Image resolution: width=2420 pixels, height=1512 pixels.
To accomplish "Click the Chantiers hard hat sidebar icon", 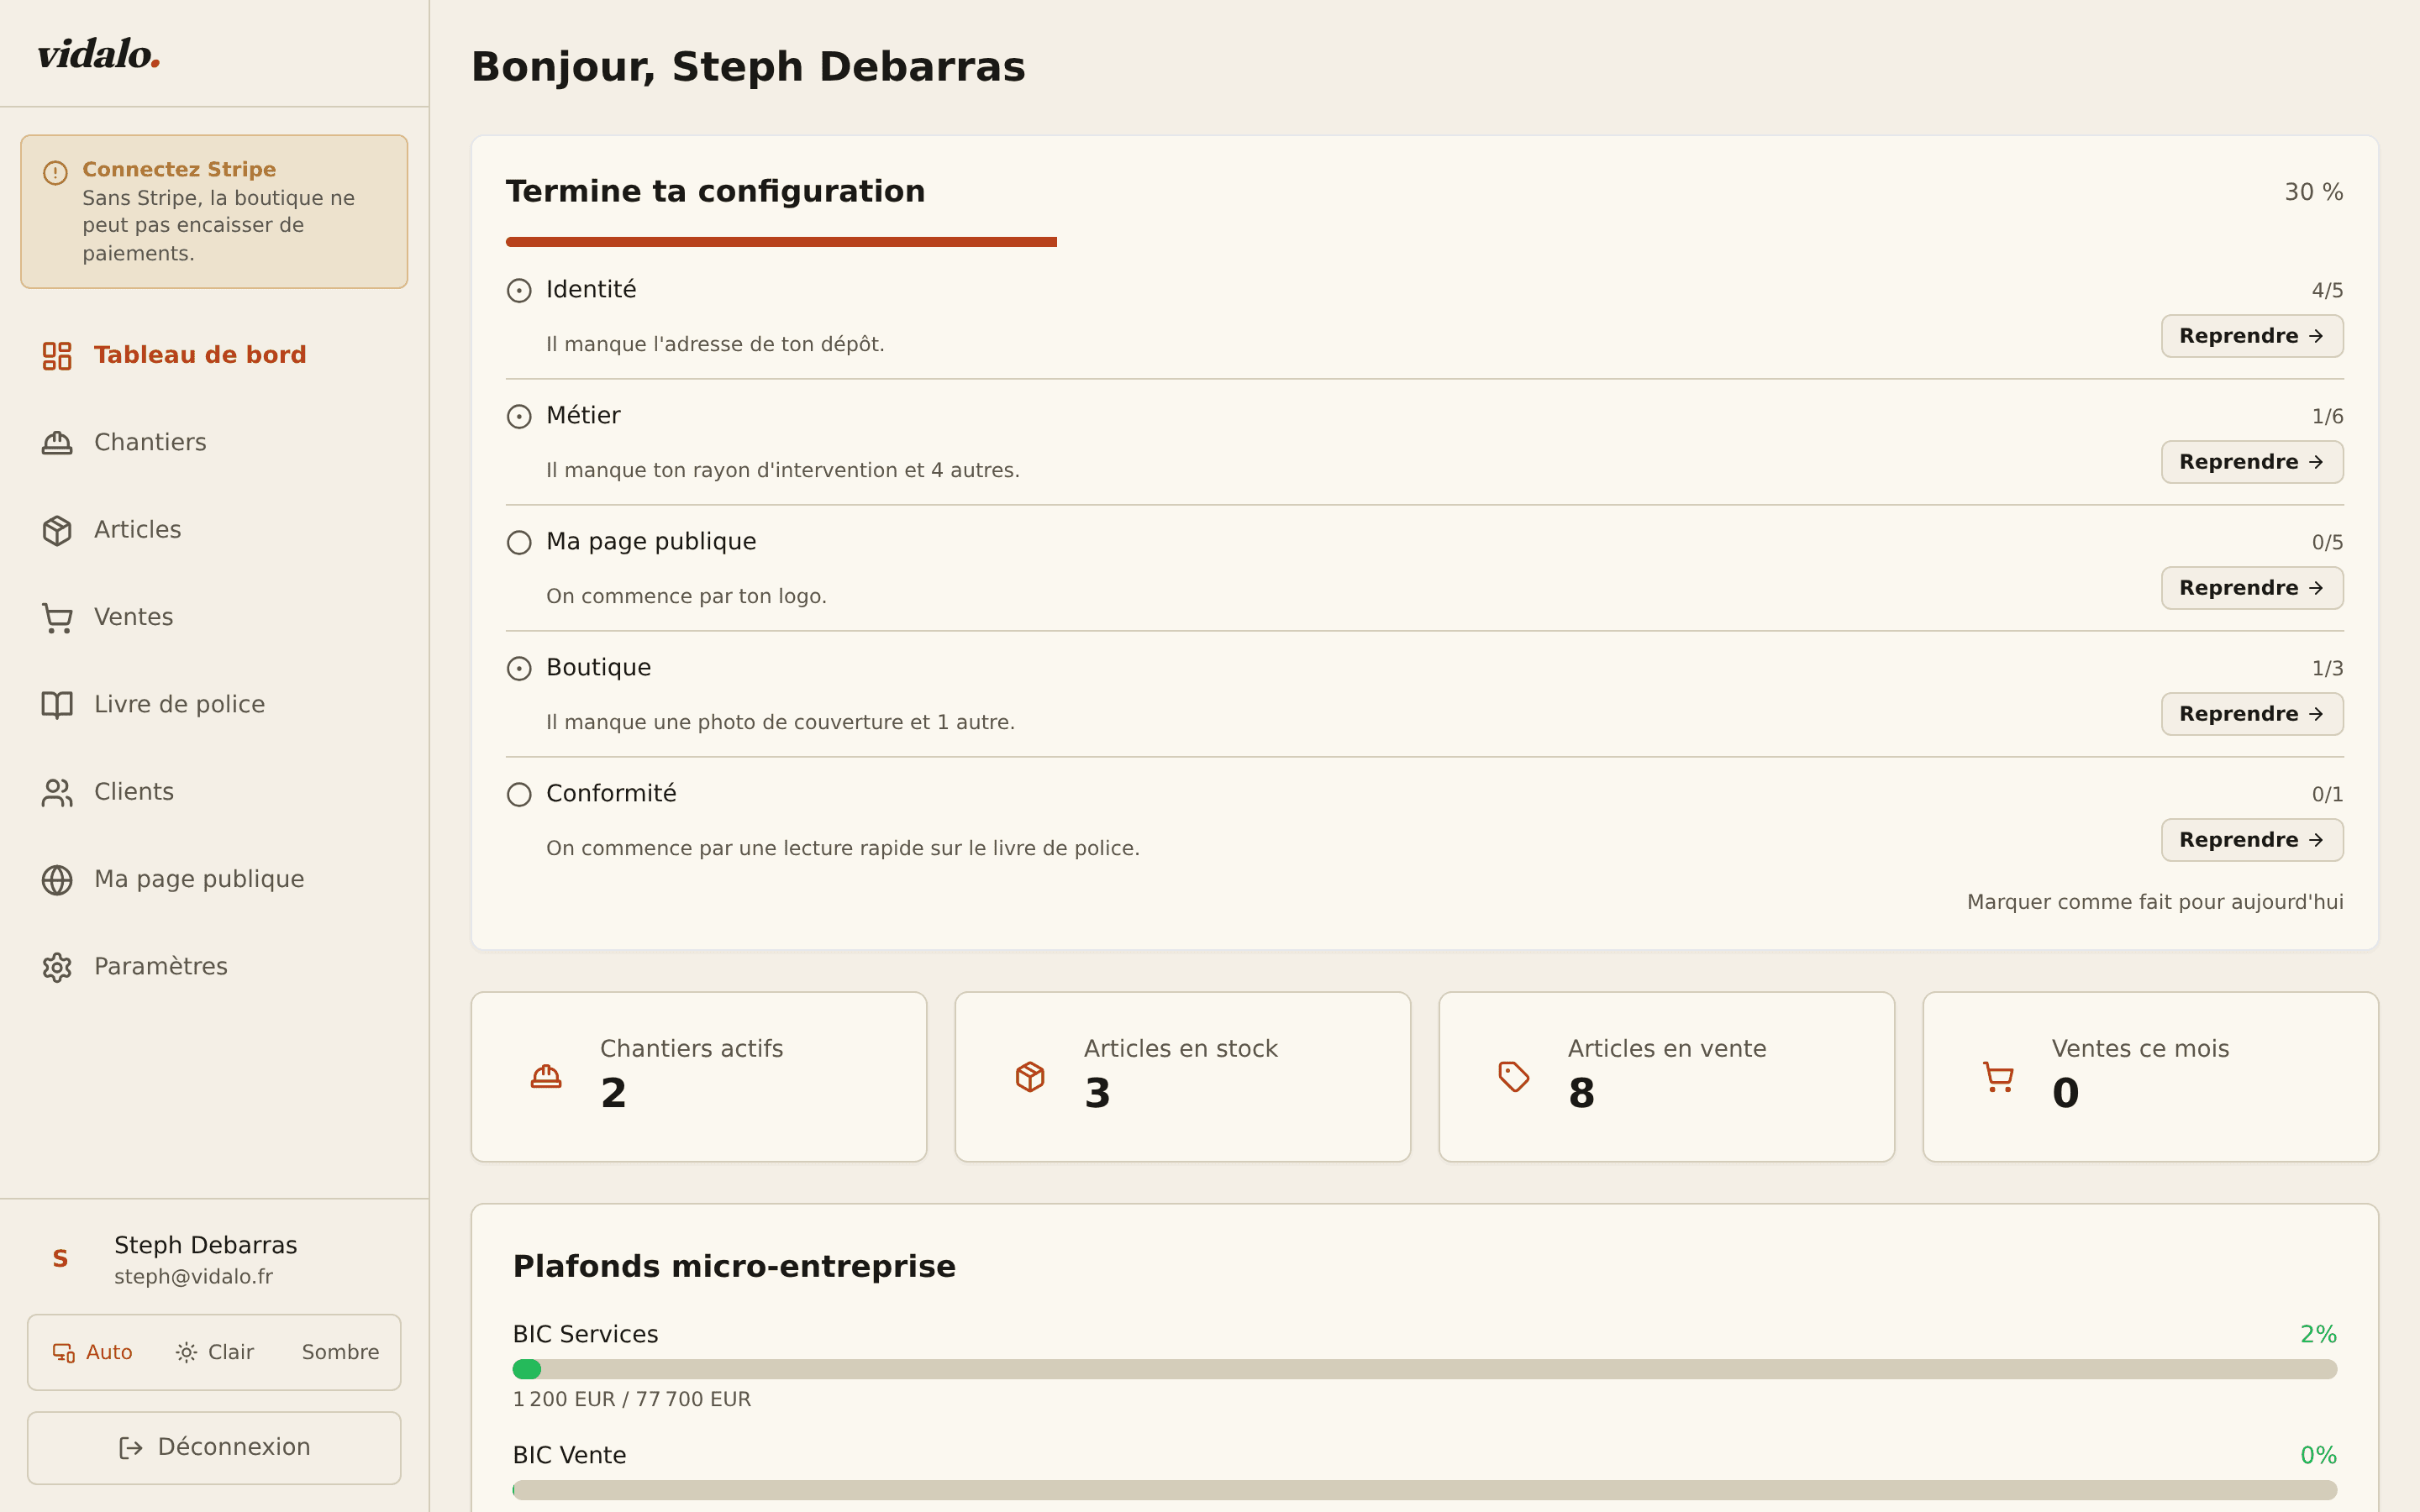I will (57, 442).
